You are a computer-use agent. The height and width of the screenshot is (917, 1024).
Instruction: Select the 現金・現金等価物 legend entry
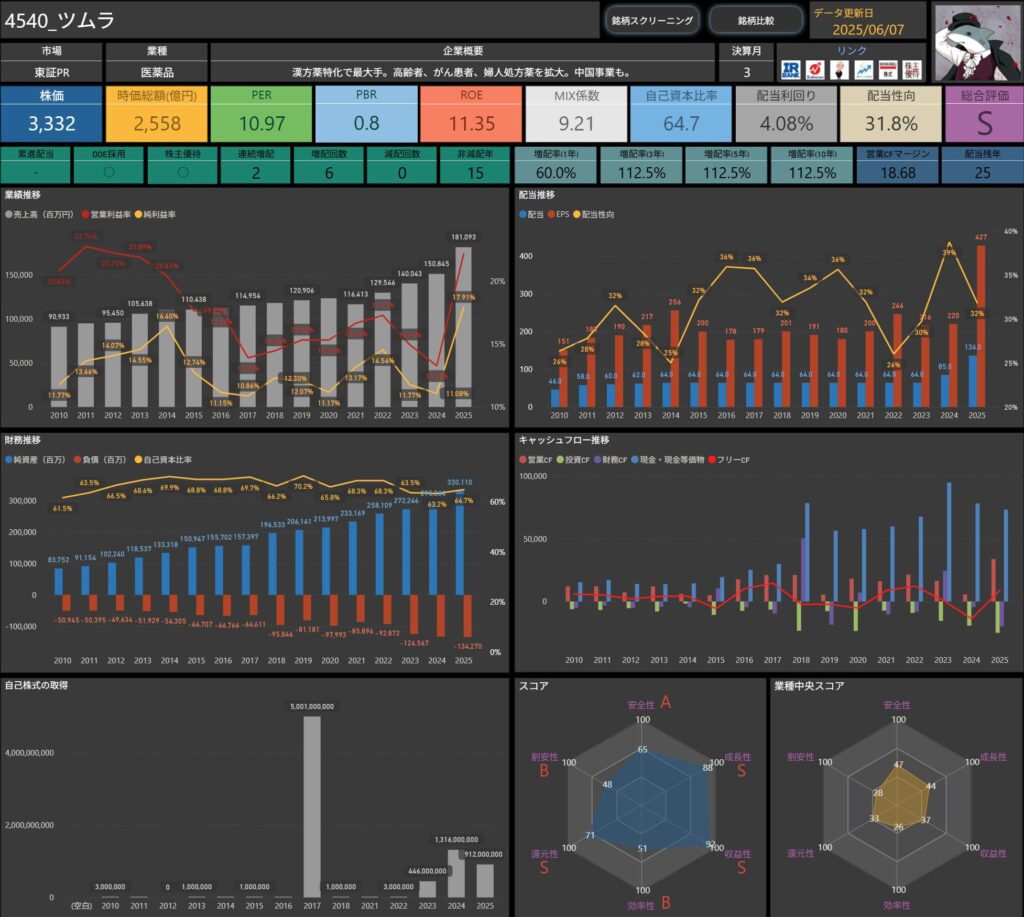[x=667, y=460]
